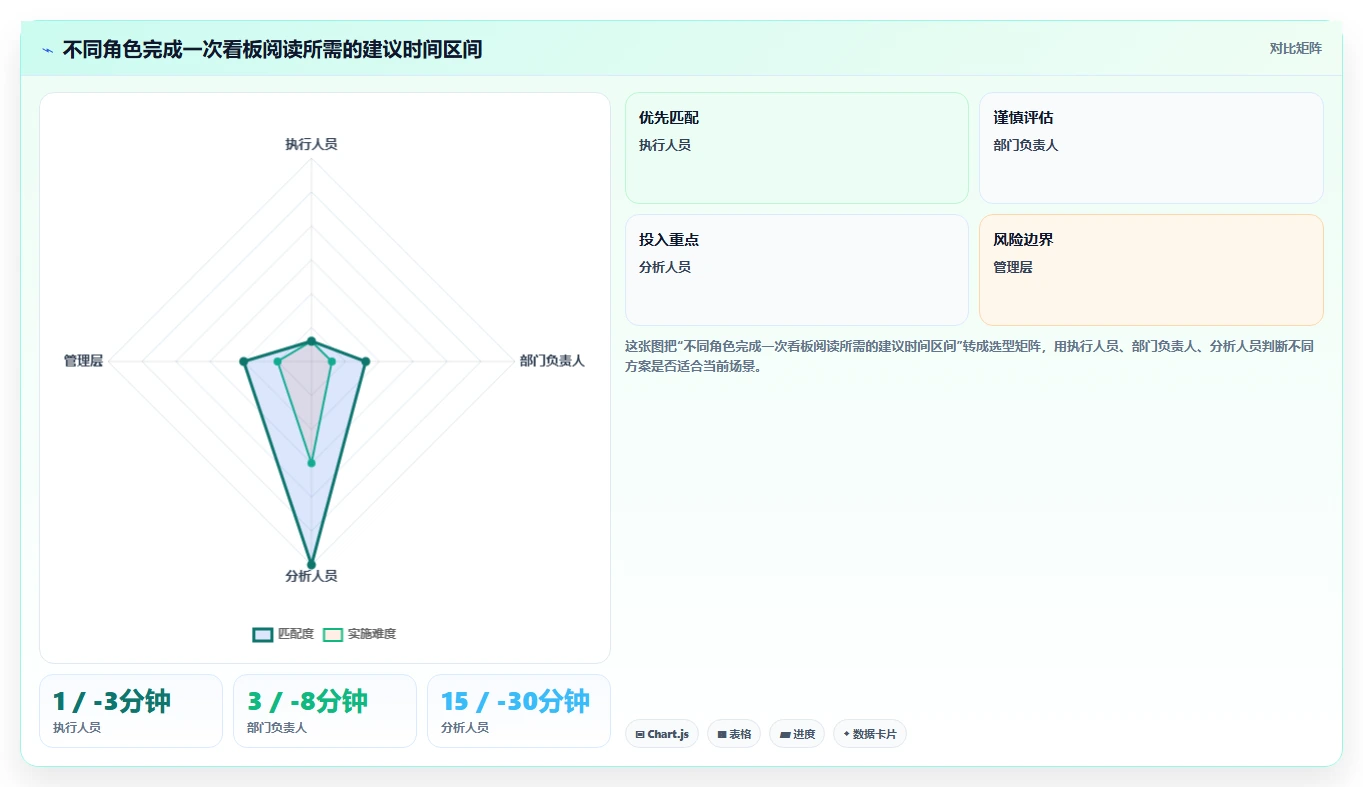
Task: Select the Chart.js tag
Action: click(662, 734)
